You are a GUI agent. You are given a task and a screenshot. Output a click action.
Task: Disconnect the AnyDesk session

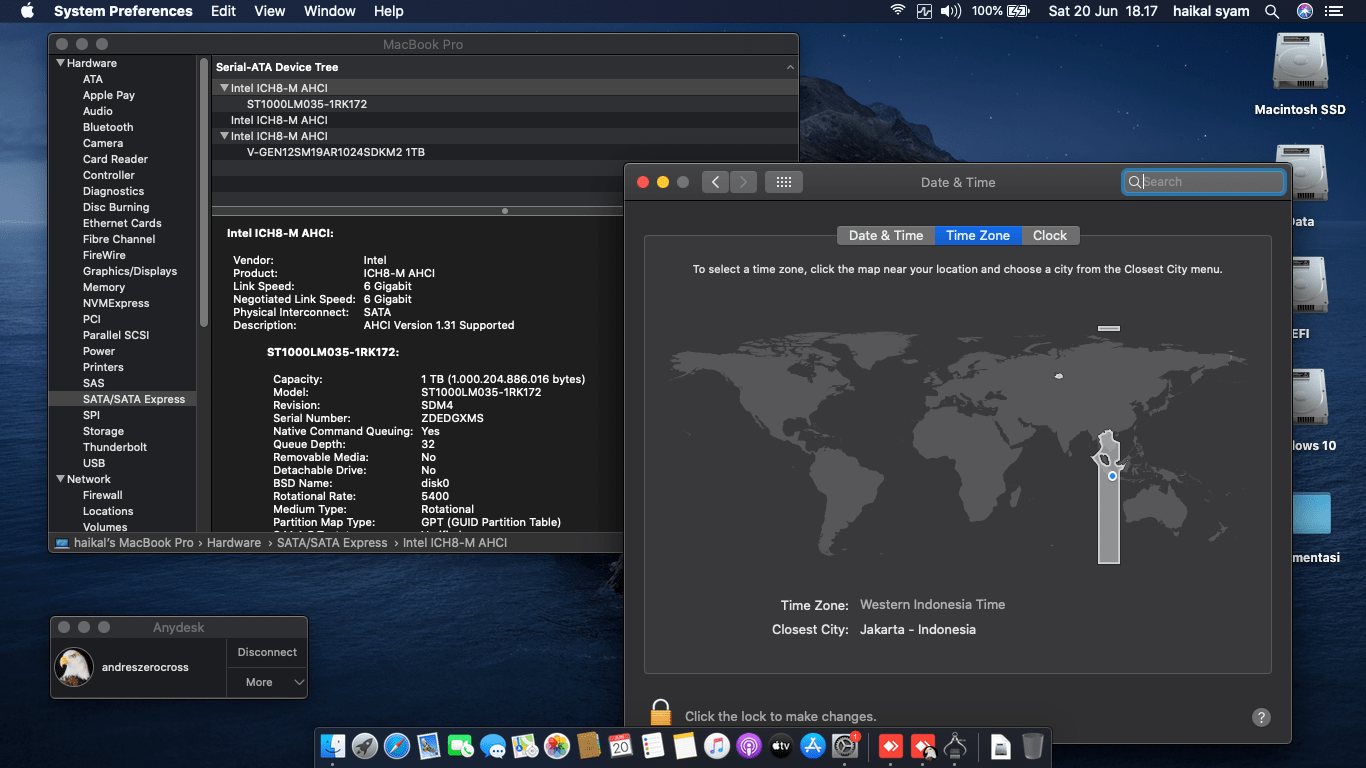[x=267, y=652]
